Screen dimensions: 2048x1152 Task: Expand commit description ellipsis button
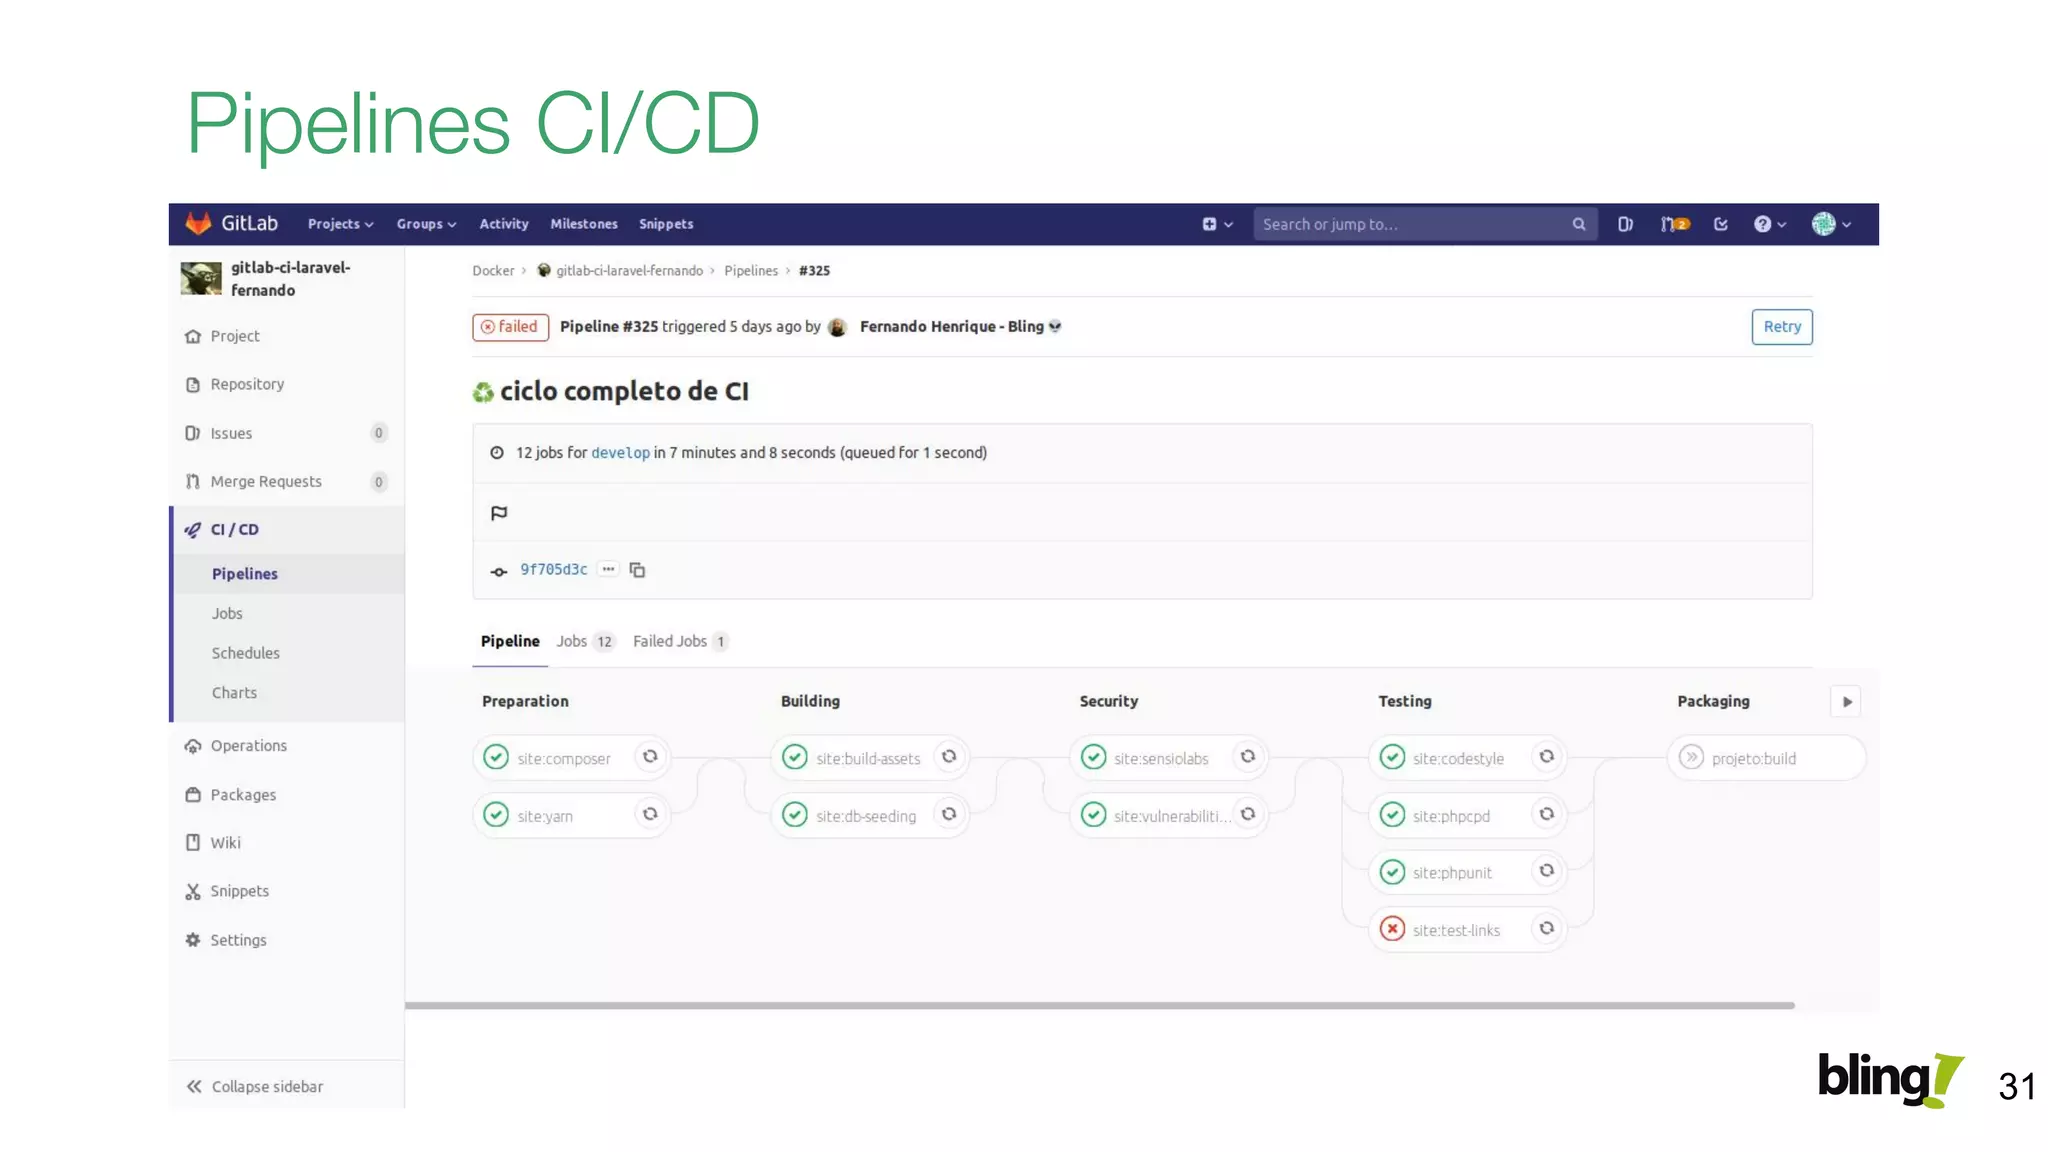tap(608, 569)
